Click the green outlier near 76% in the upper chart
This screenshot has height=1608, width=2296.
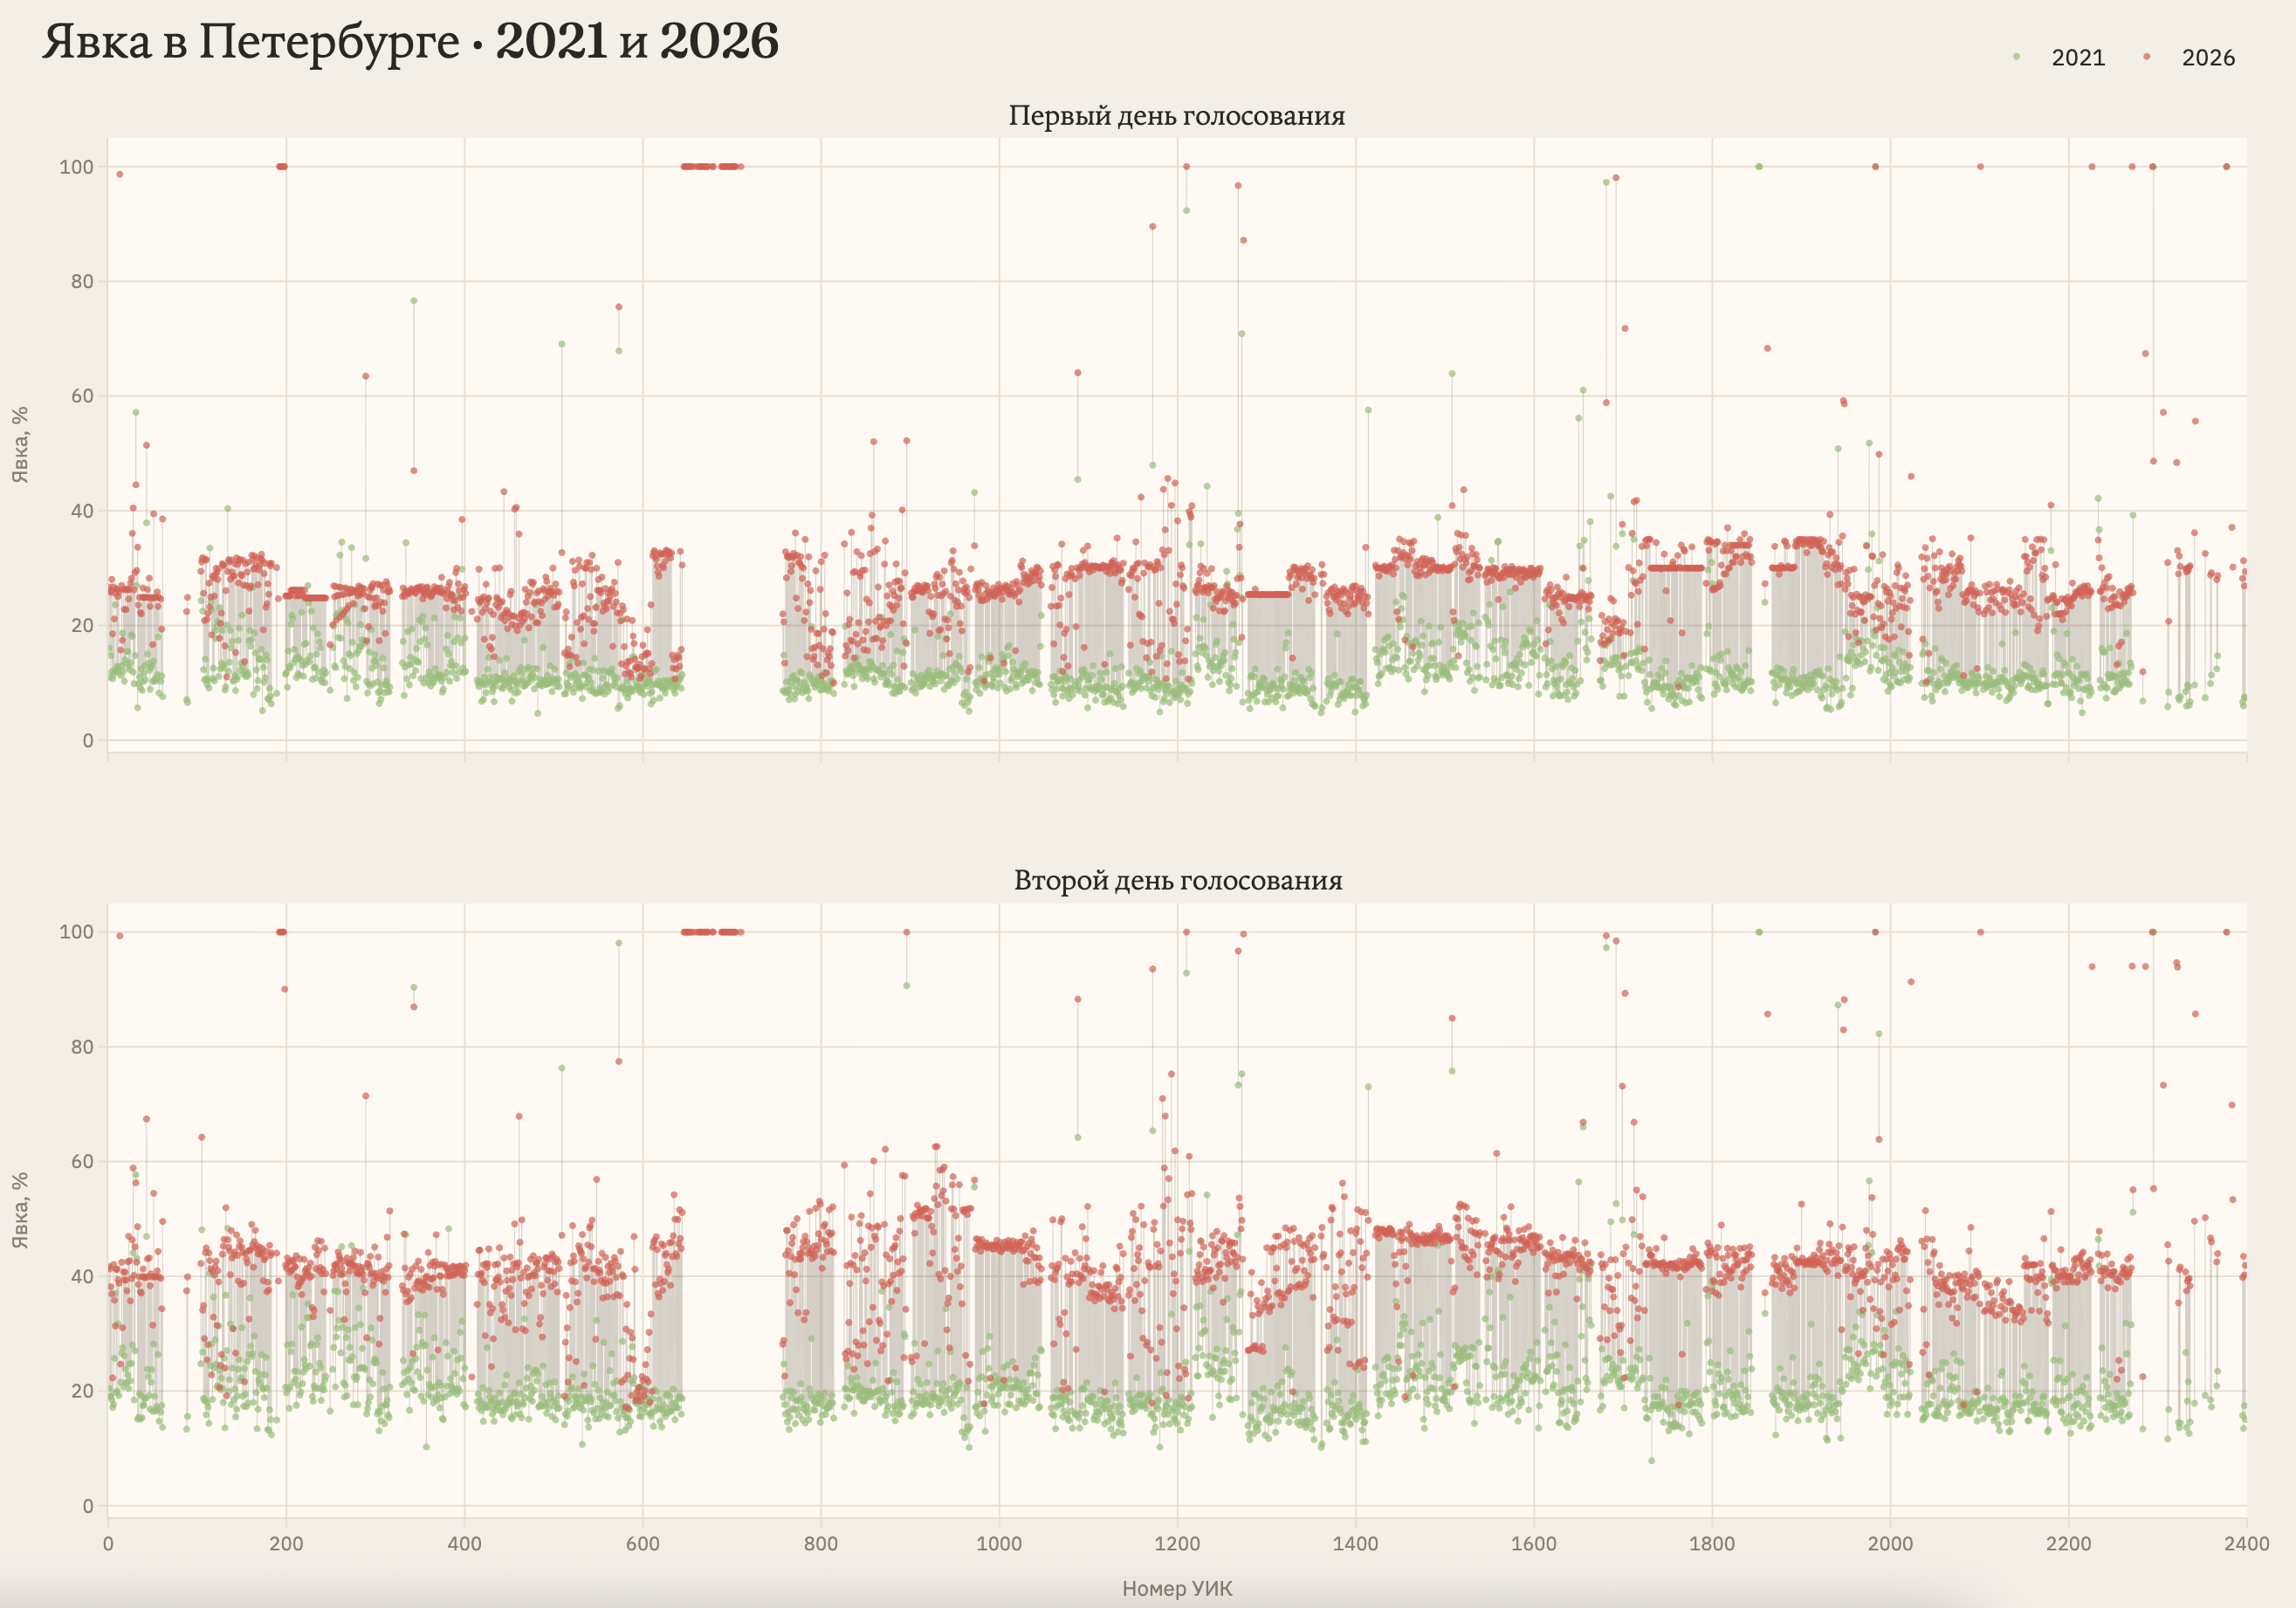tap(413, 300)
